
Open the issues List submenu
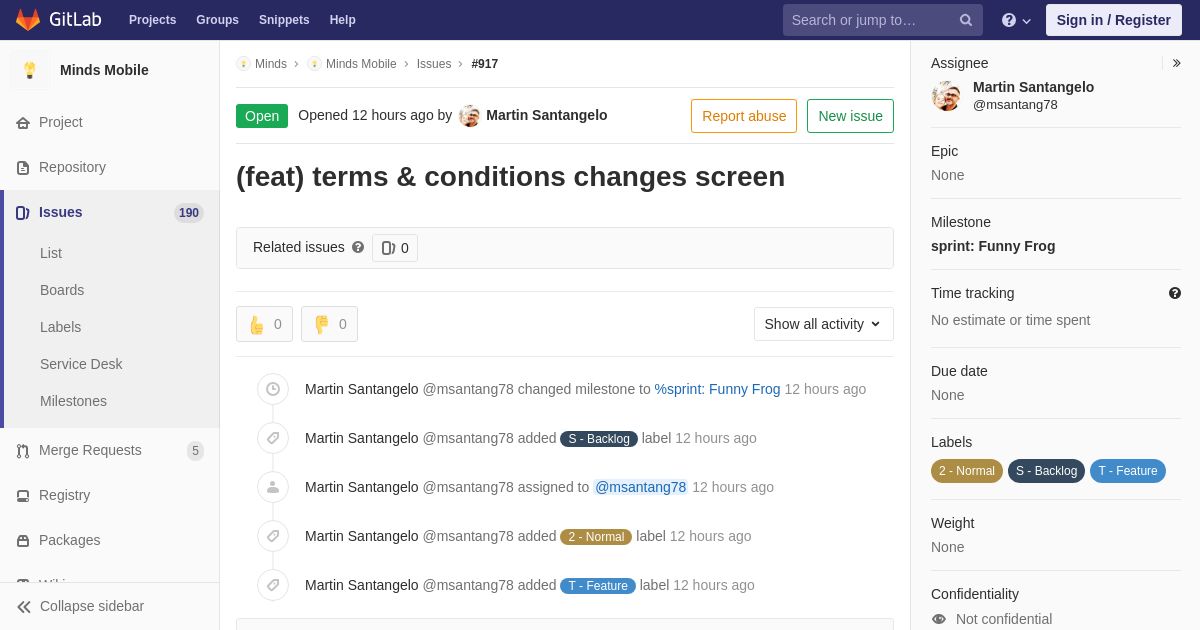point(51,253)
